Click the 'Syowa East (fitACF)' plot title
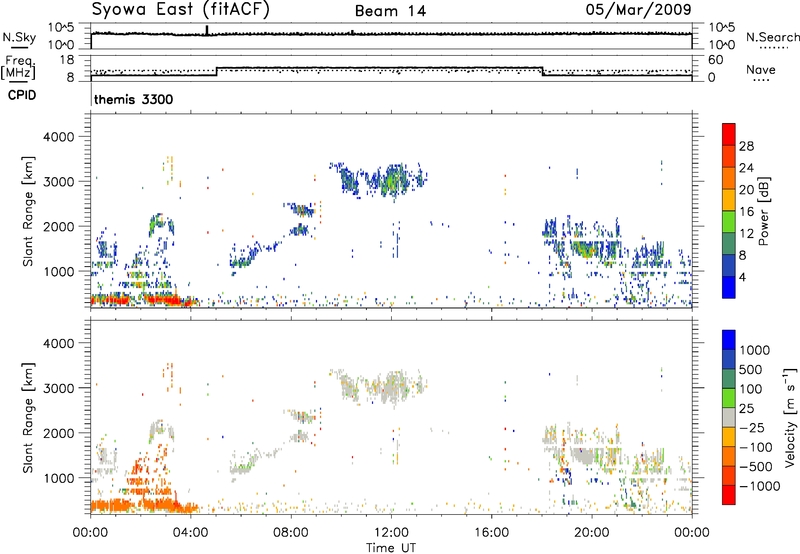This screenshot has height=554, width=800. pyautogui.click(x=180, y=9)
